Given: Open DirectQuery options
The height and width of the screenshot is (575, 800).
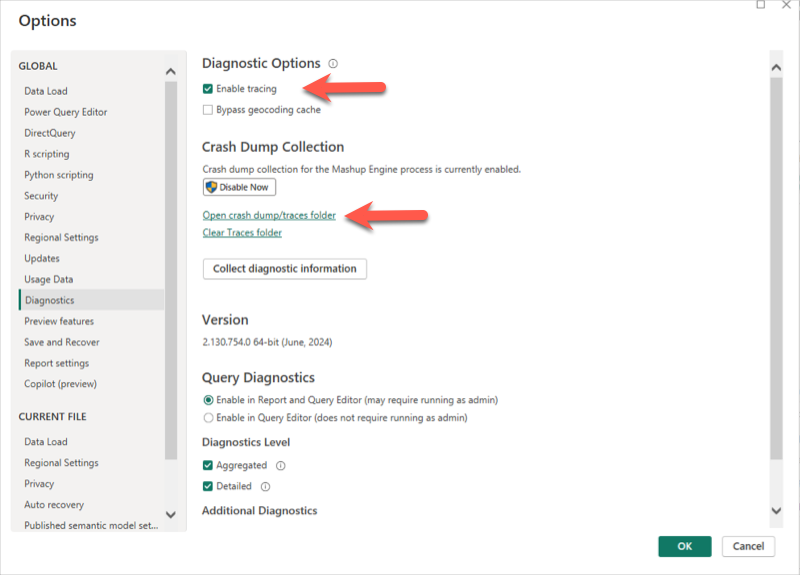Looking at the screenshot, I should pos(50,133).
